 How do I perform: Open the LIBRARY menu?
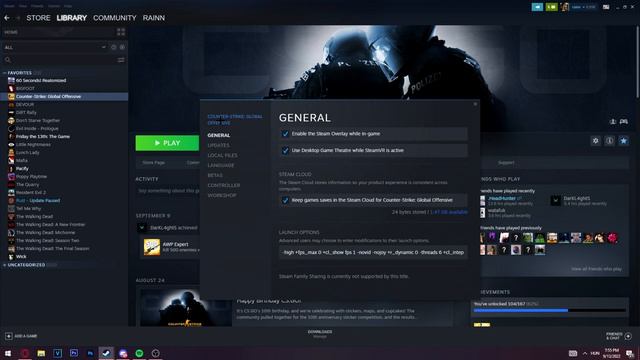click(x=71, y=18)
